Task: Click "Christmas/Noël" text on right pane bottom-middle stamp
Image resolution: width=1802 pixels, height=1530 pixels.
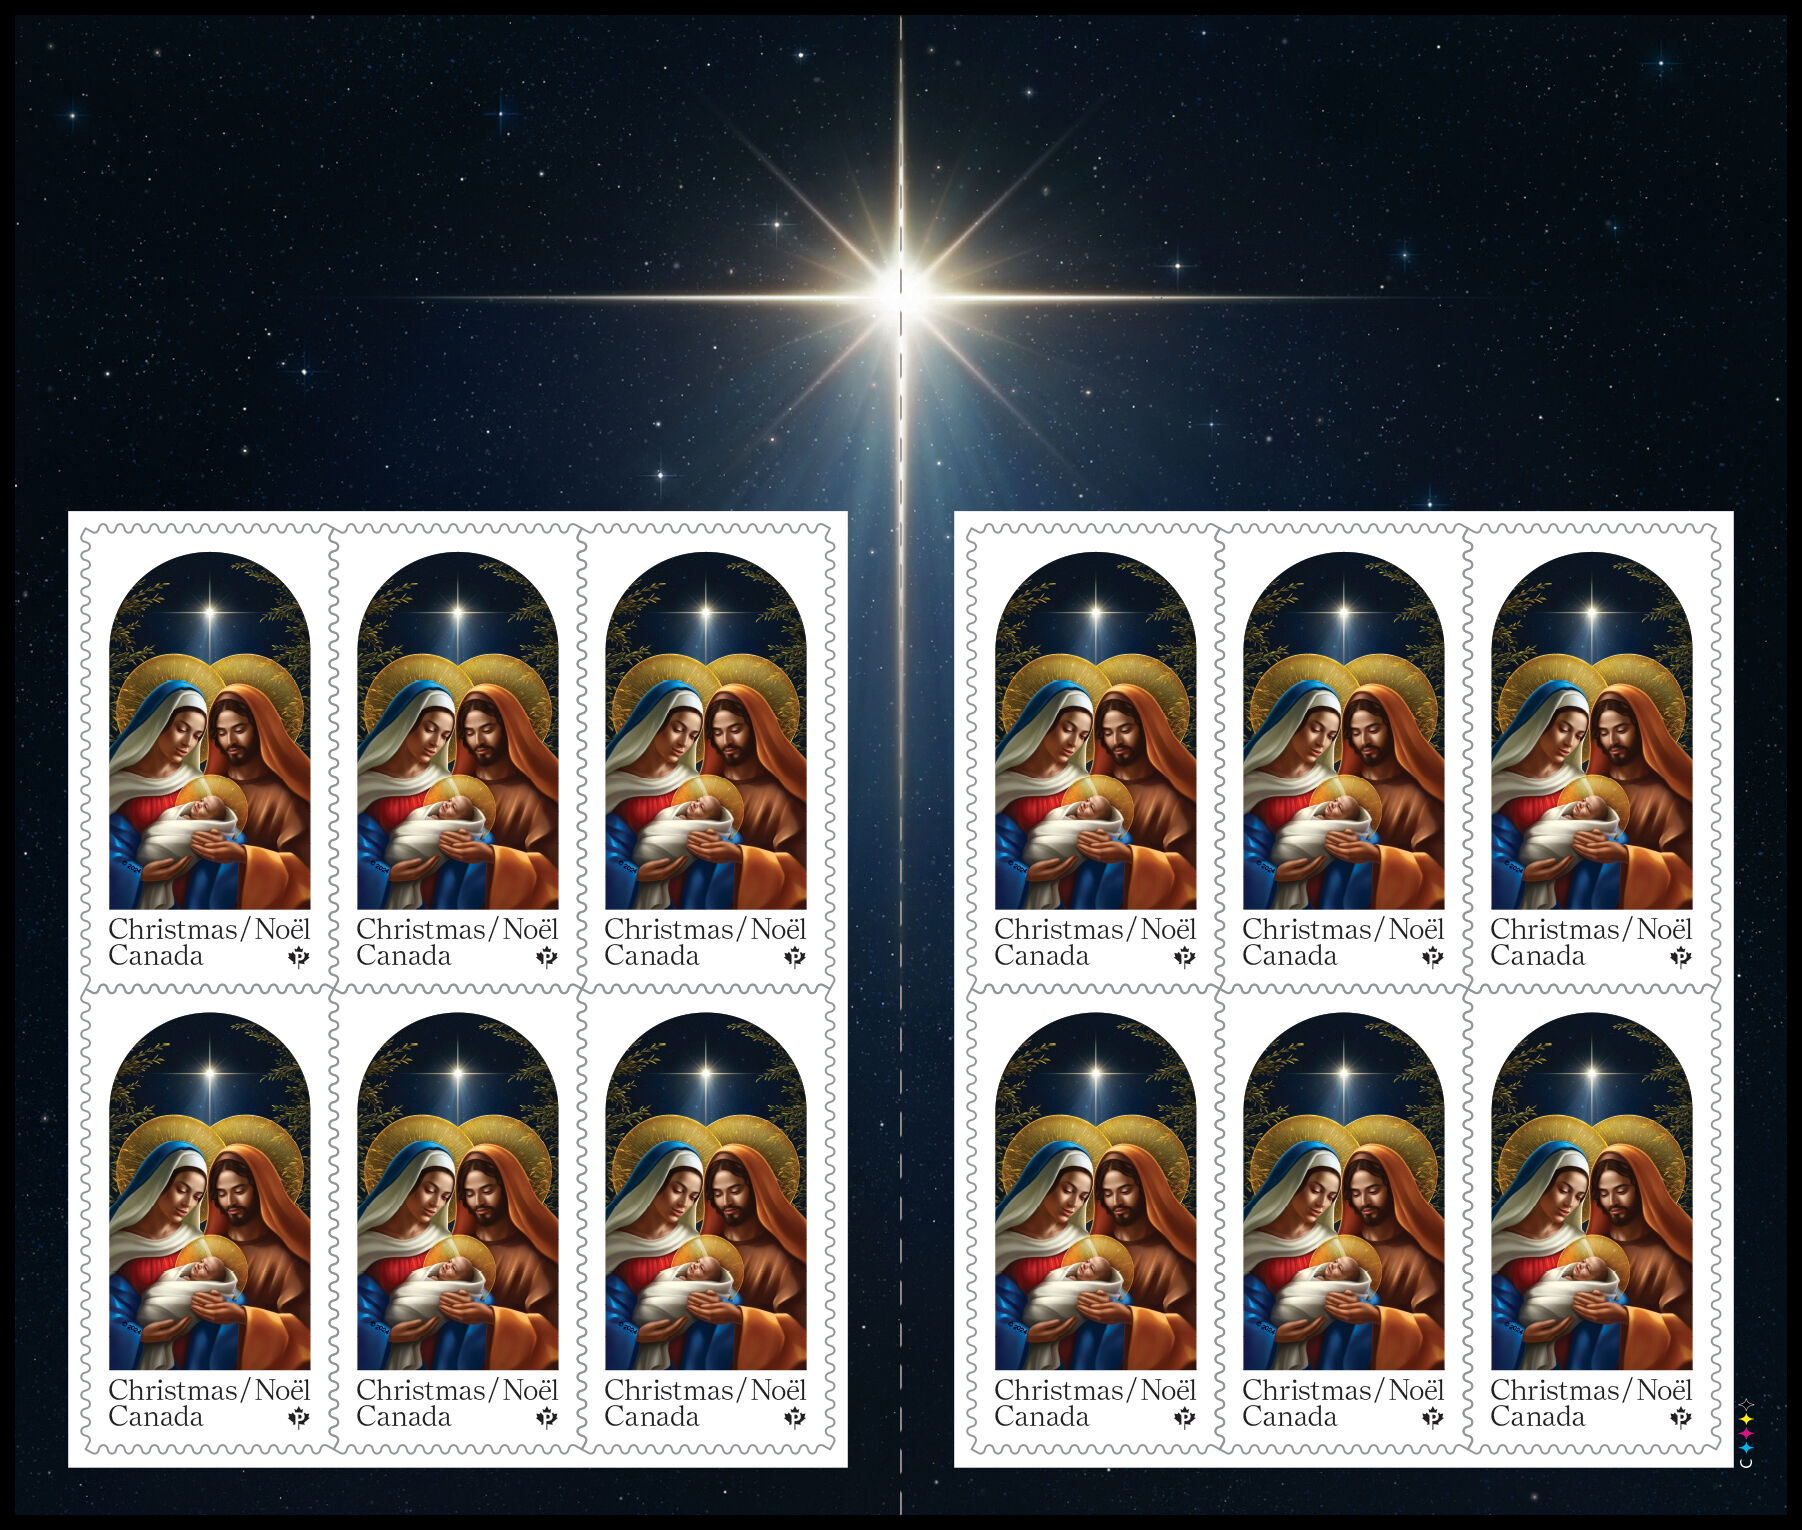Action: point(1343,1390)
